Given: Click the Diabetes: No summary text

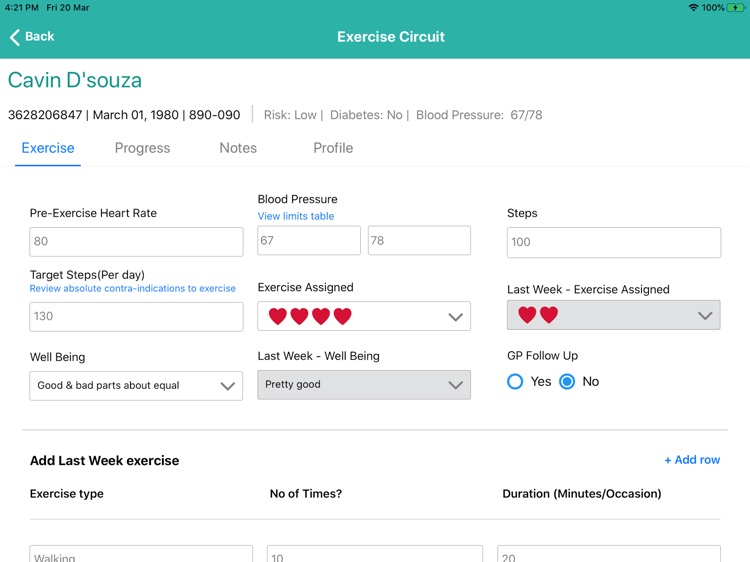Looking at the screenshot, I should [366, 115].
